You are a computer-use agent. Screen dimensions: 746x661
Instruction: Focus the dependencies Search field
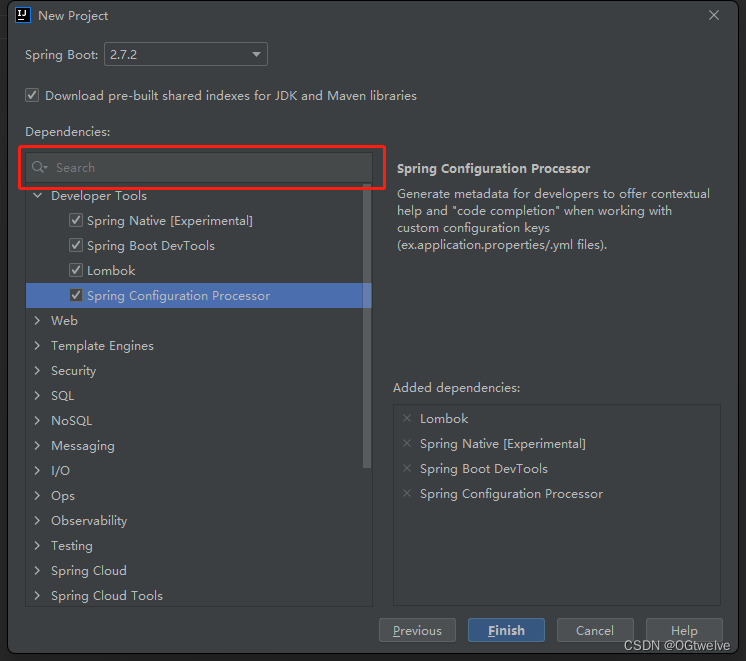coord(199,167)
